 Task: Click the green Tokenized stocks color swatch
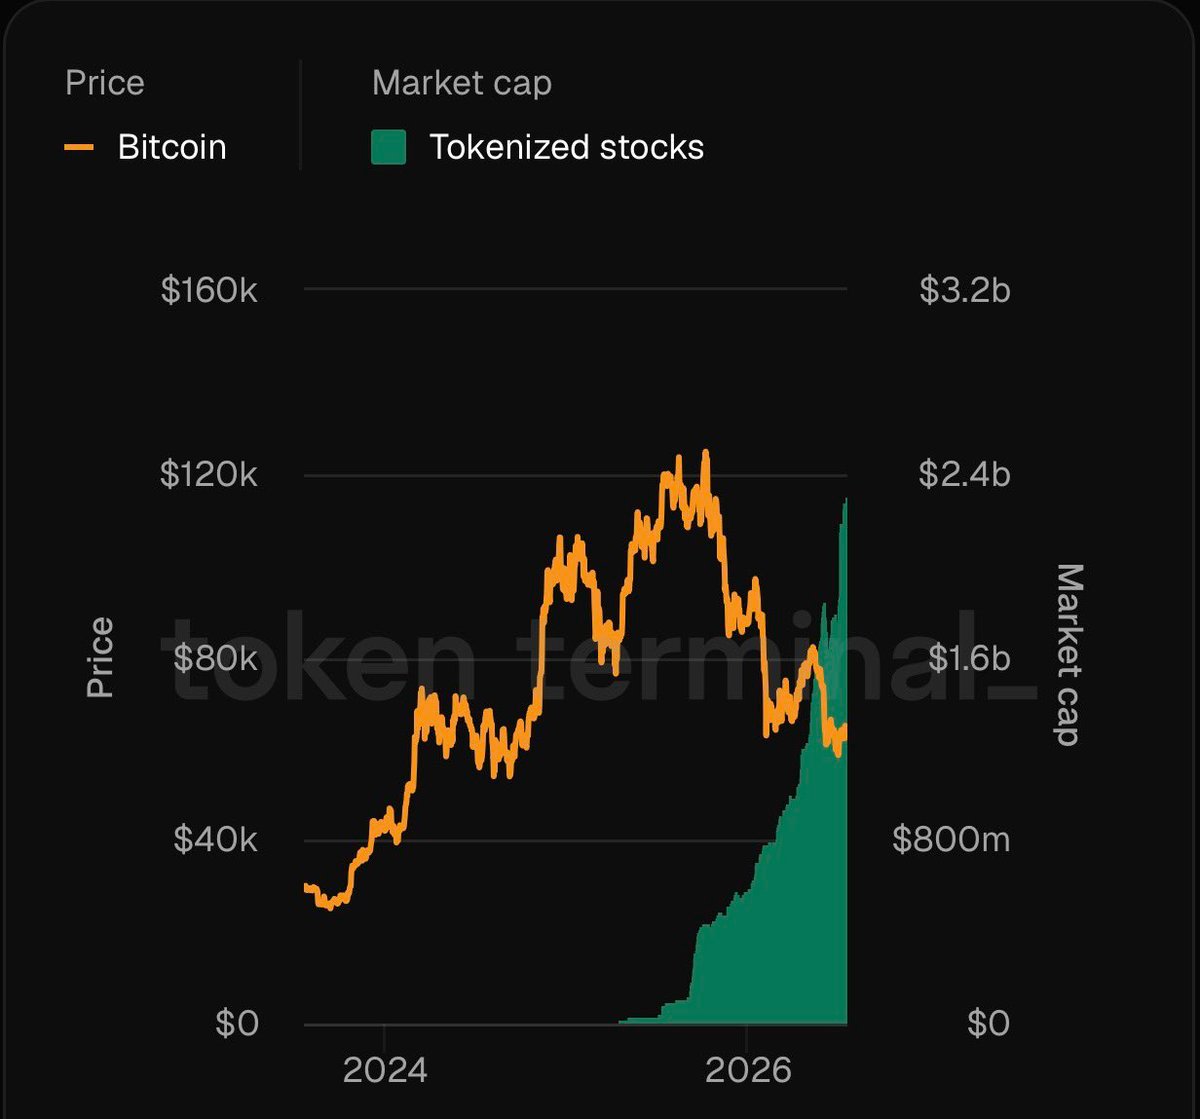[388, 147]
